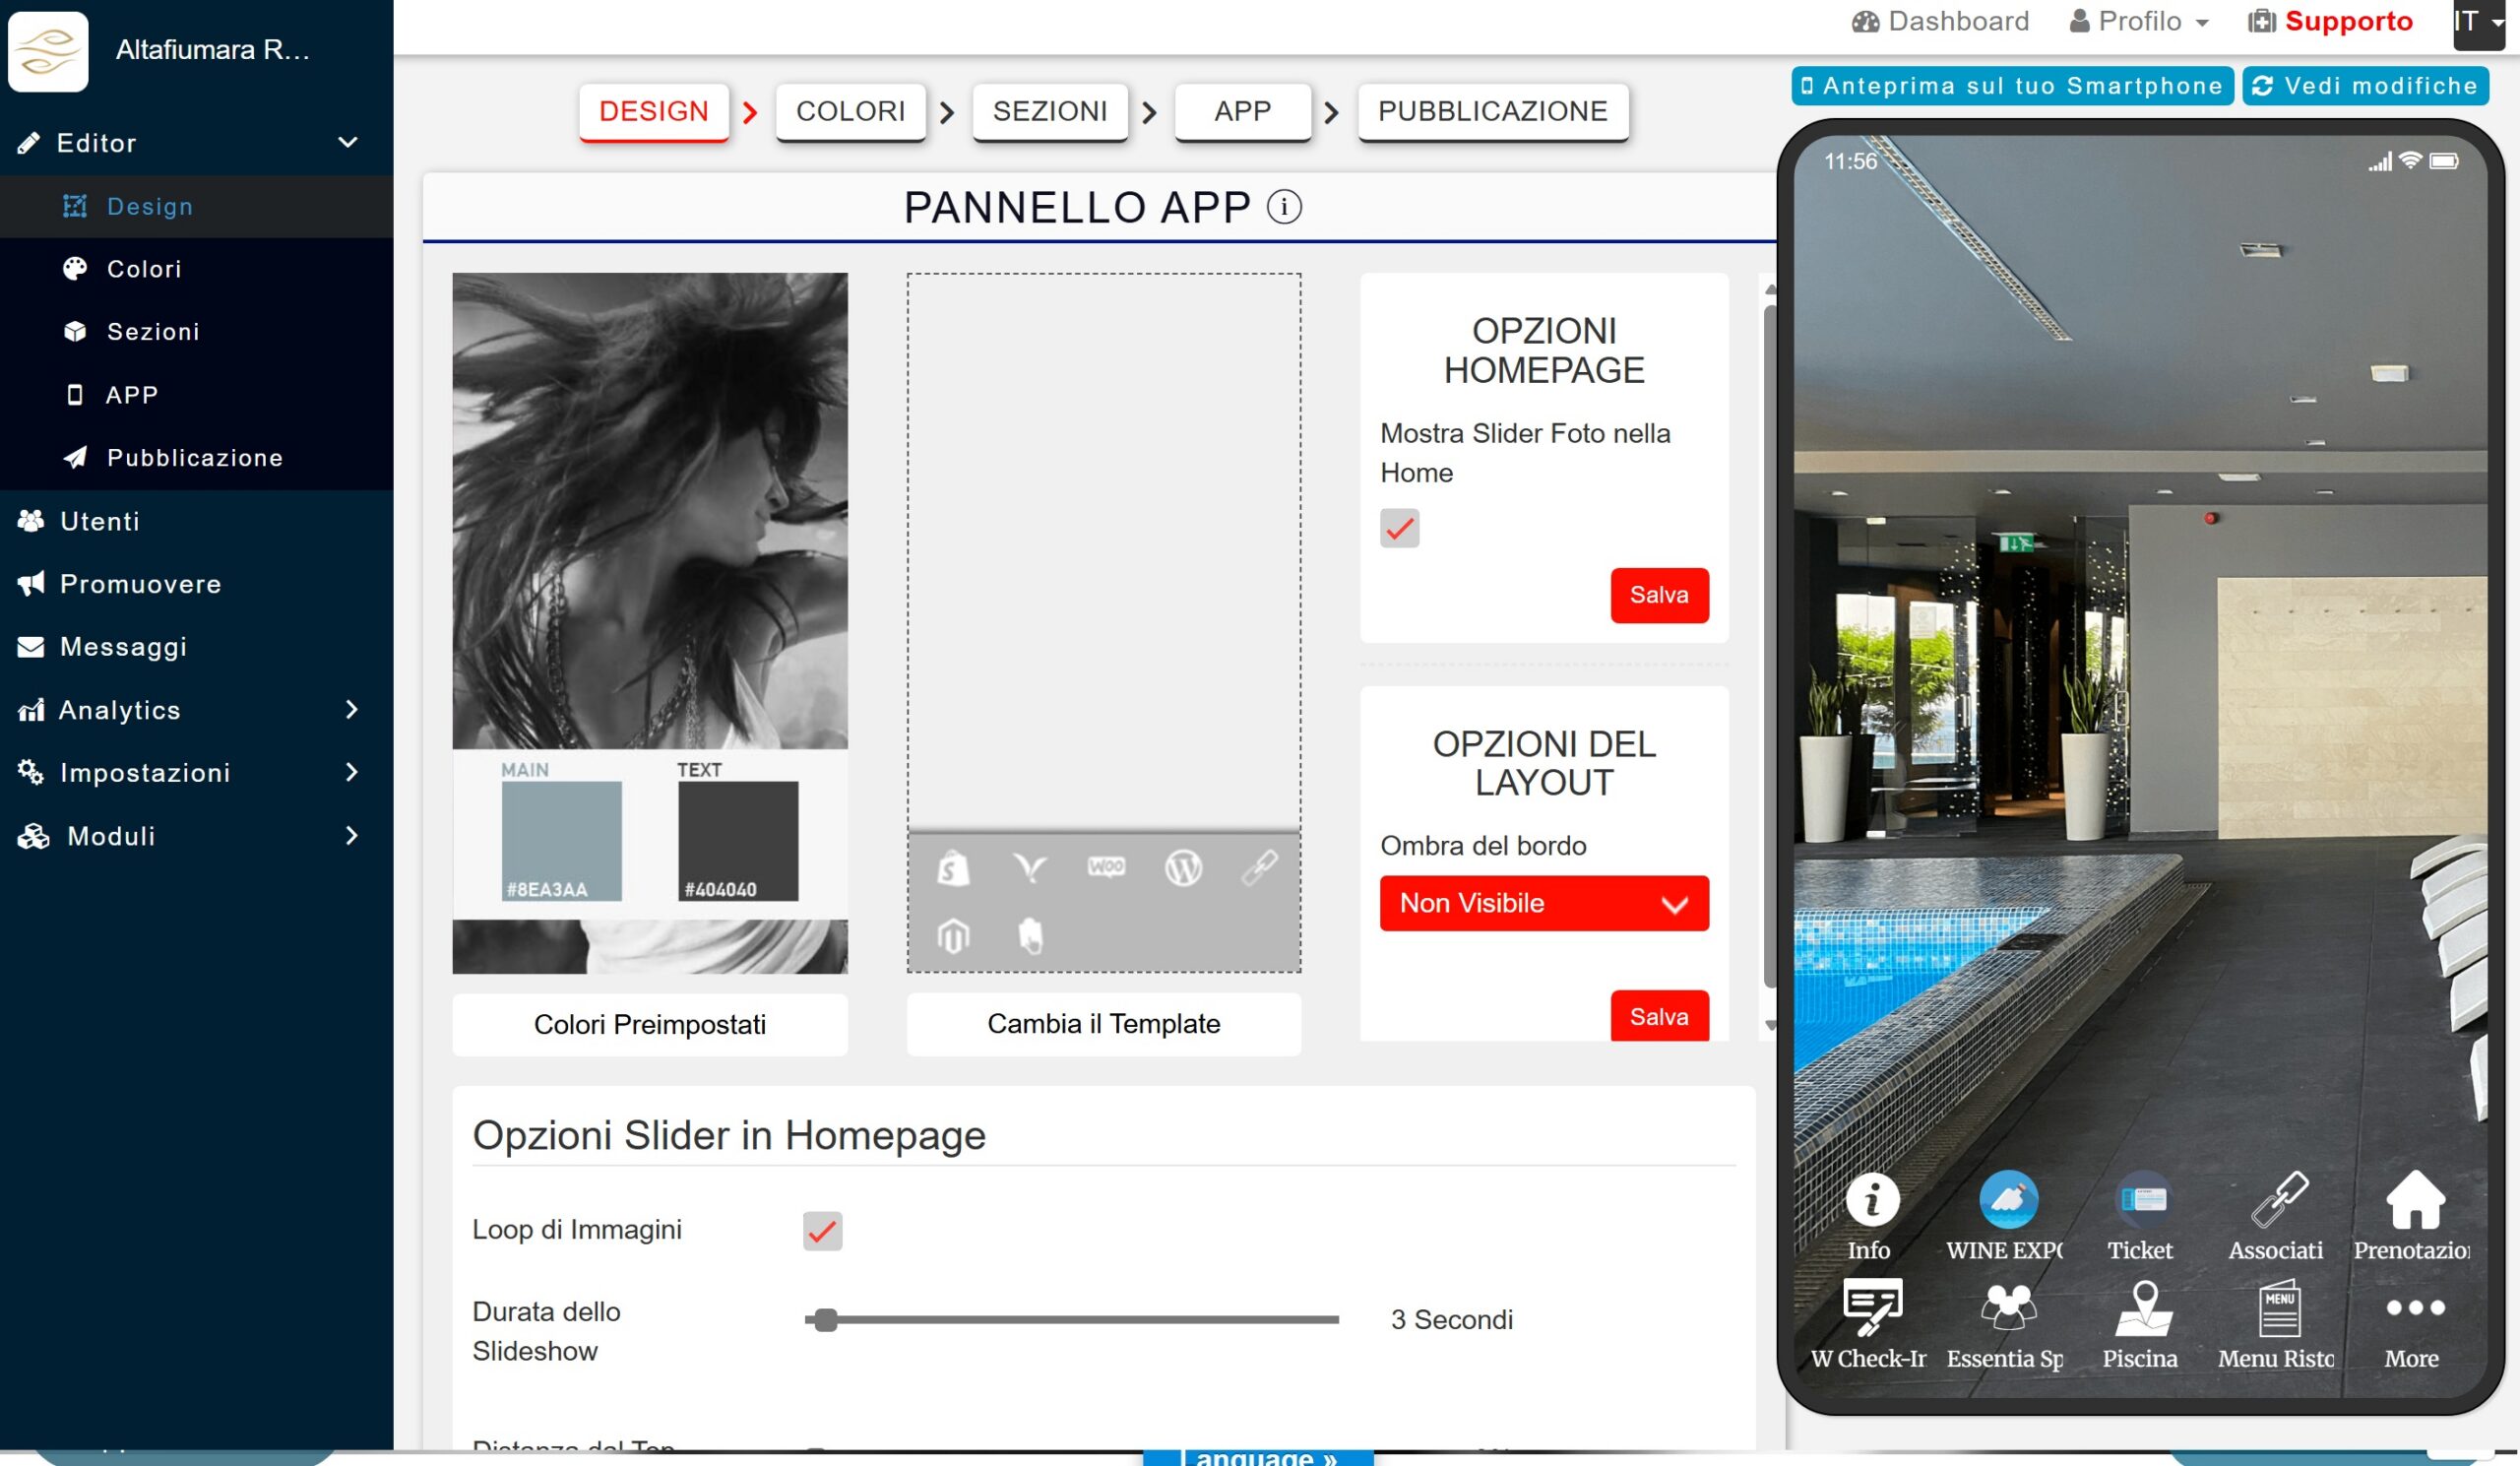Click the MAIN color swatch #8EA3AA
Viewport: 2520px width, 1466px height.
tap(560, 840)
